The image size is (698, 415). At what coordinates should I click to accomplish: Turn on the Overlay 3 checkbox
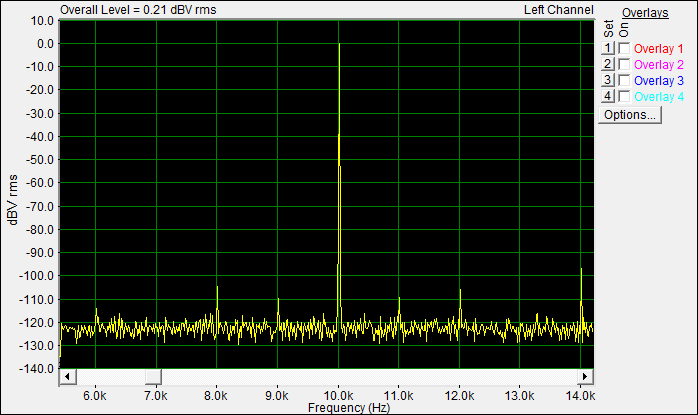624,80
